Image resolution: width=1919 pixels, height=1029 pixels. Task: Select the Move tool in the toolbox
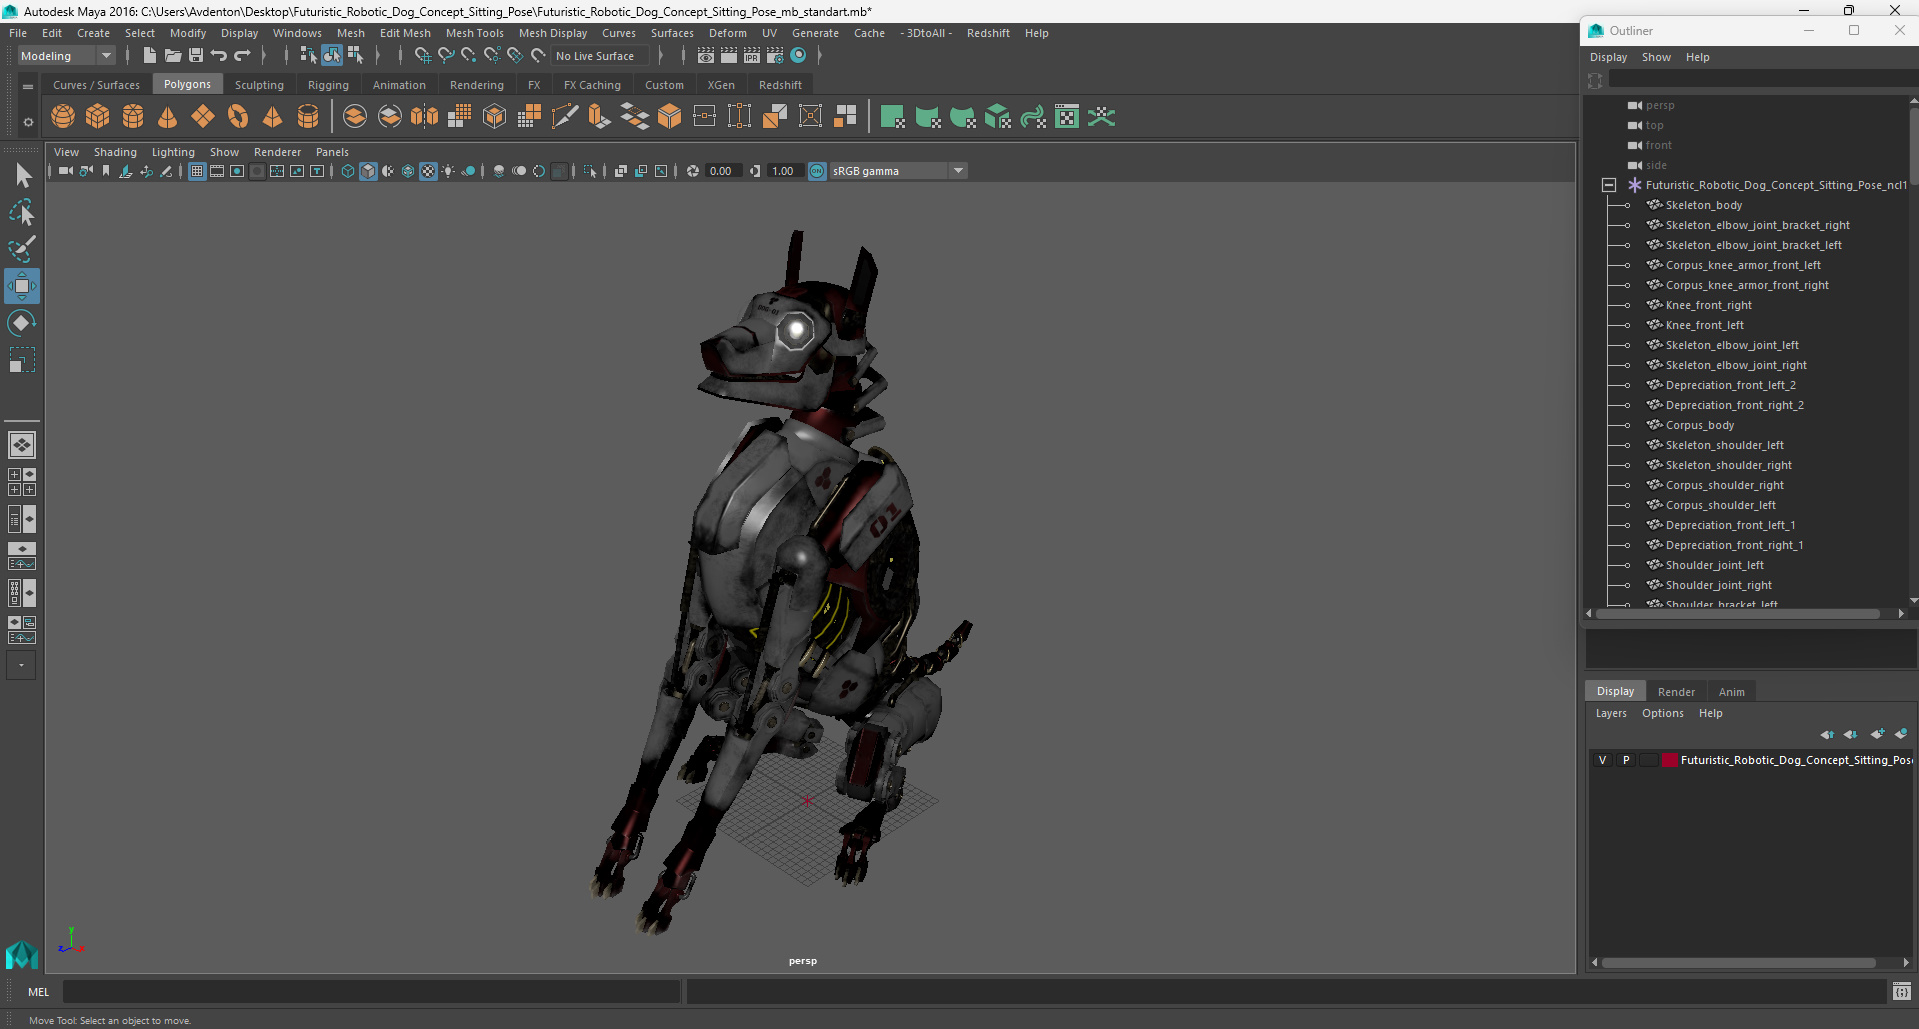coord(22,286)
